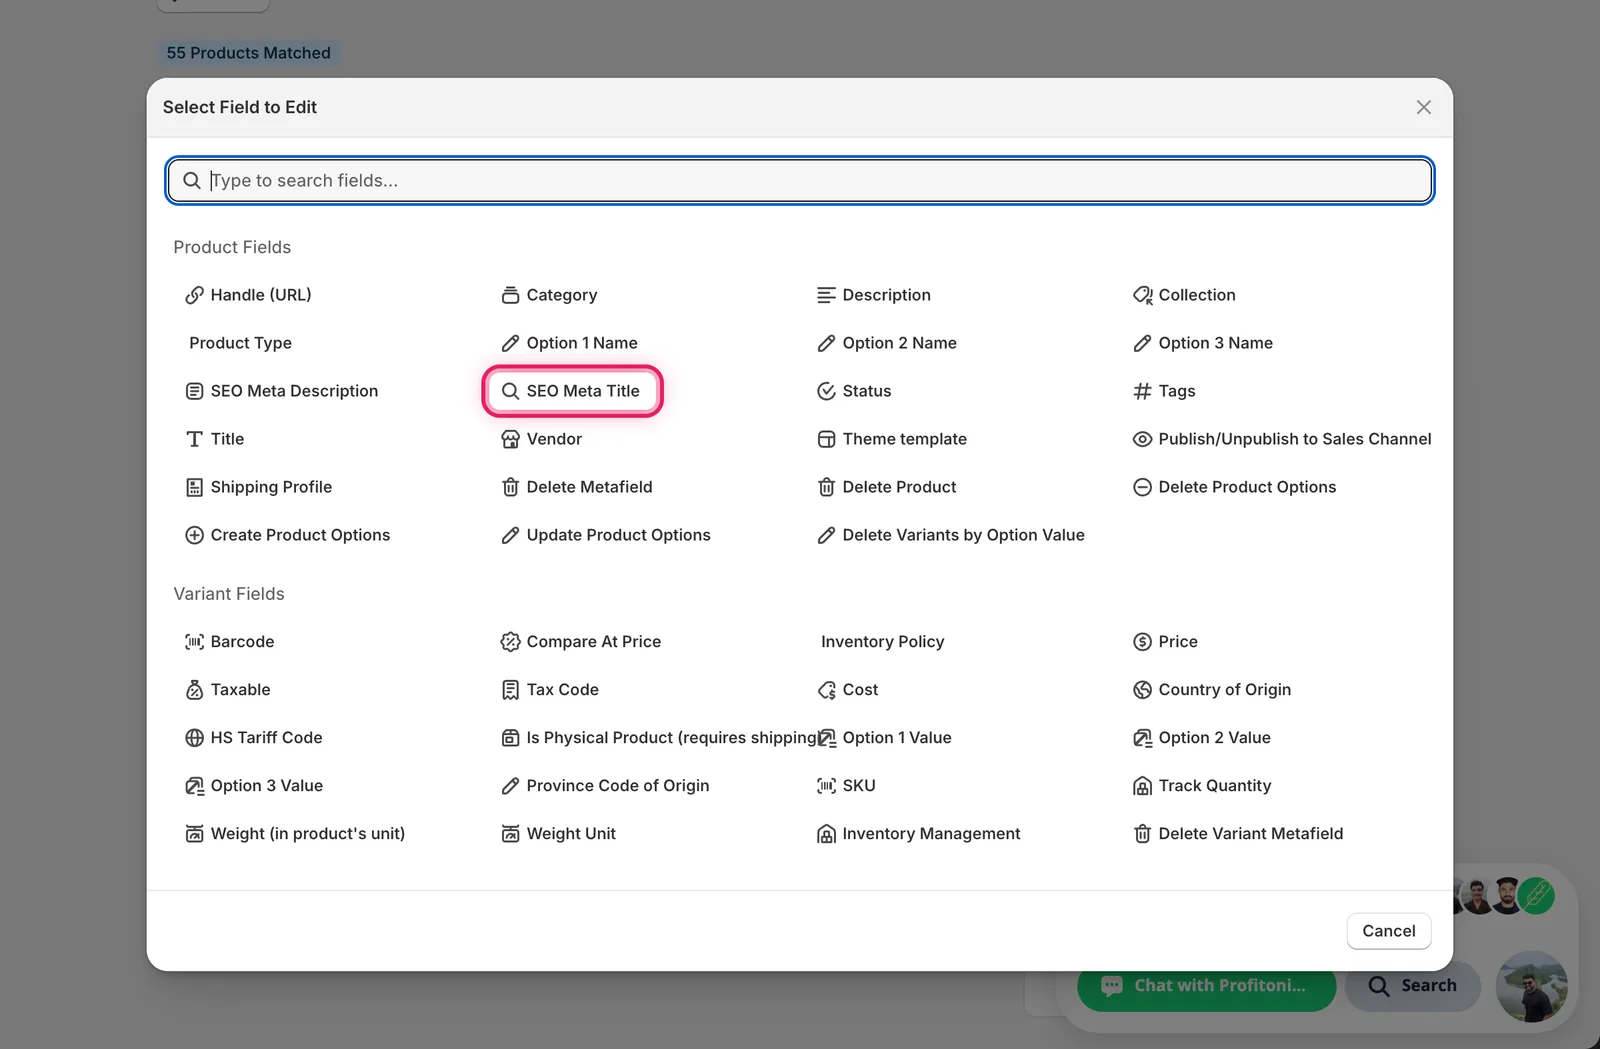Open the Chat with Profitoni button
The width and height of the screenshot is (1600, 1049).
(1206, 986)
